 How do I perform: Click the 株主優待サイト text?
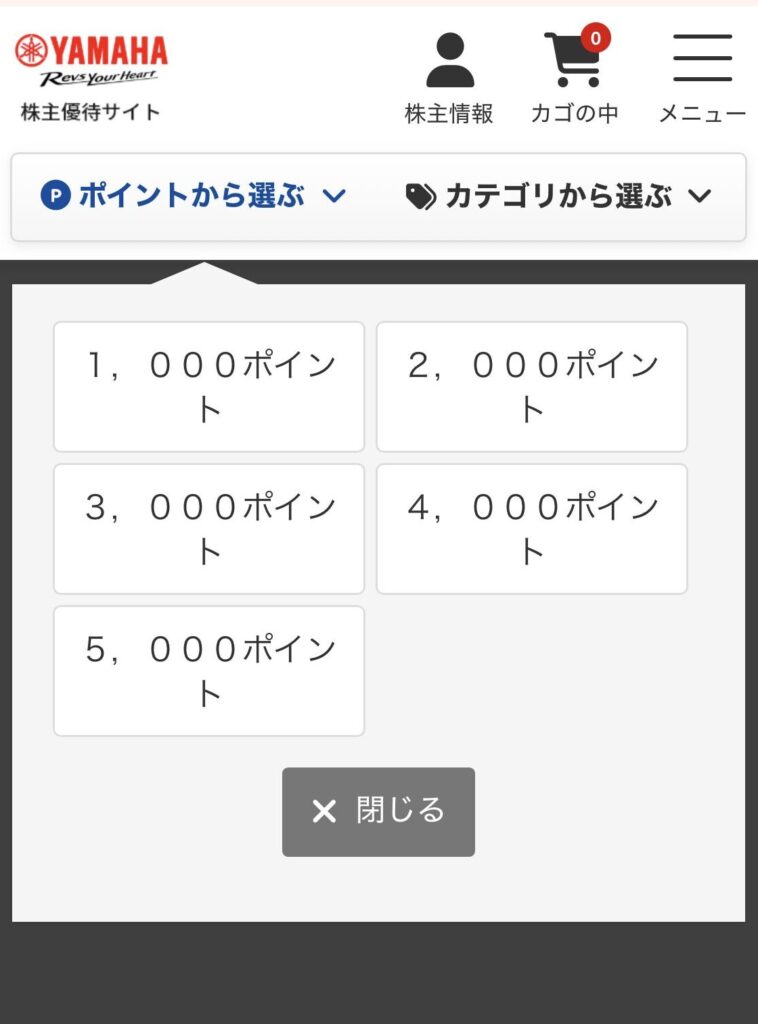point(90,112)
